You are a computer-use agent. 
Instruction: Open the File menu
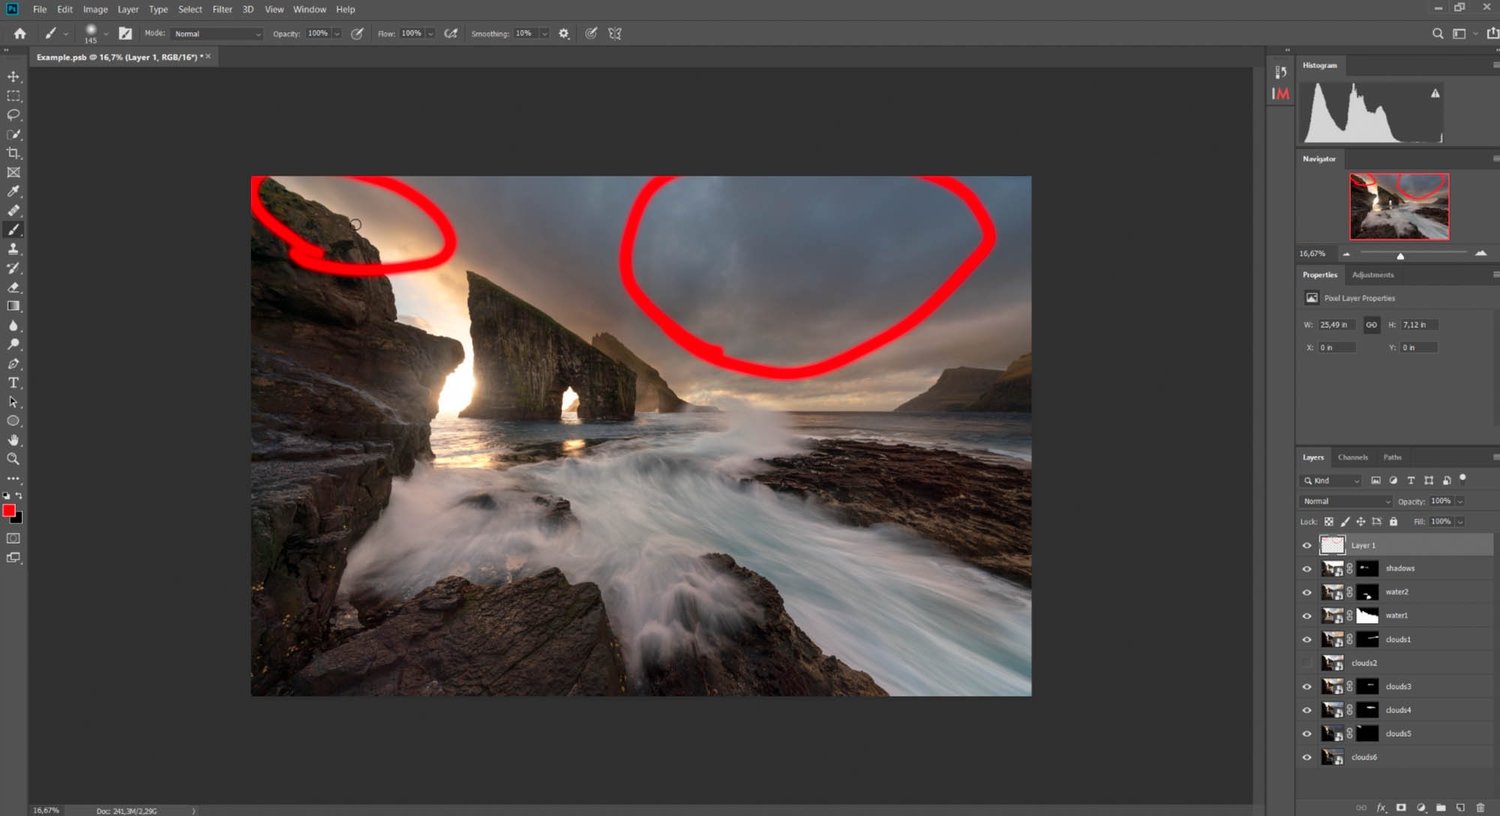point(40,9)
